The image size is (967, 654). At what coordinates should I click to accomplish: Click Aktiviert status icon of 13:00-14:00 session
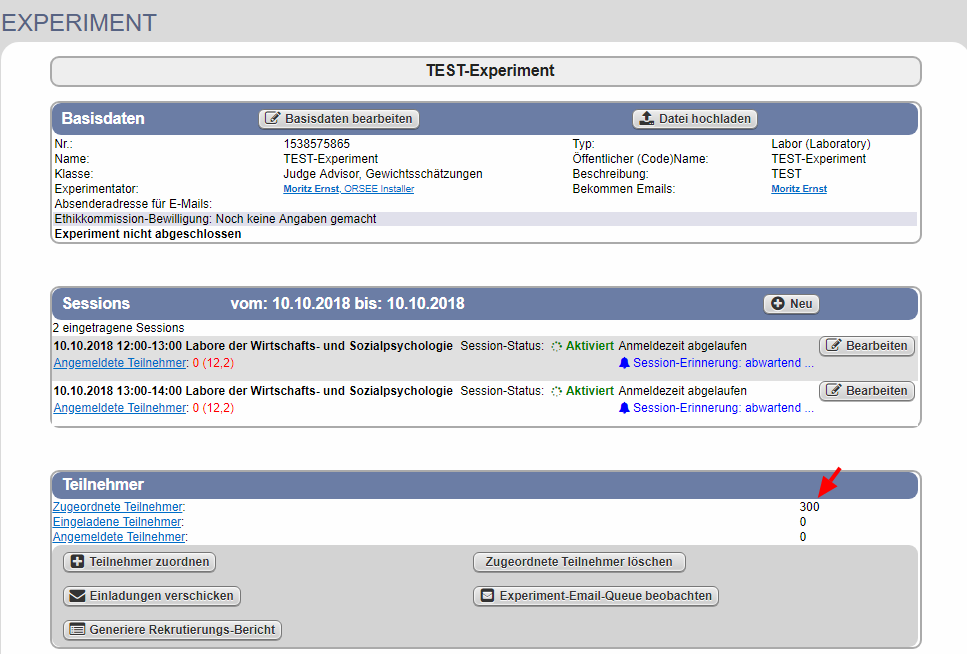(556, 391)
